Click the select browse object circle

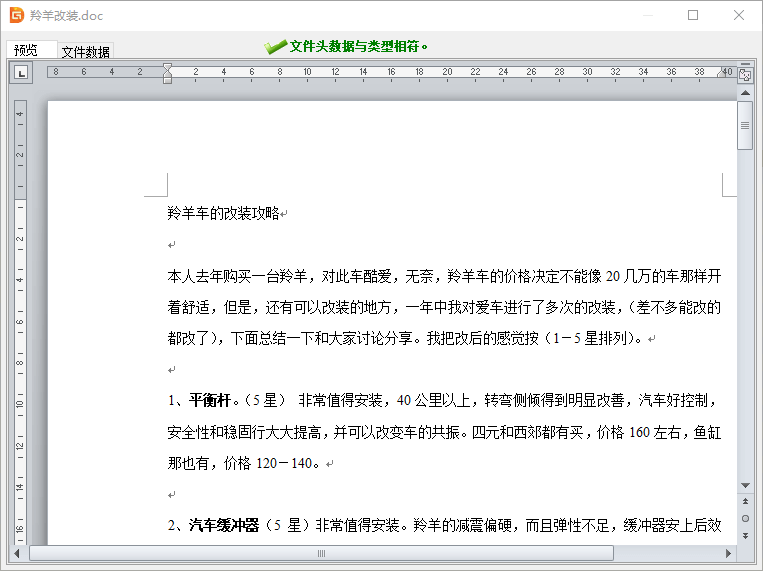coord(745,518)
